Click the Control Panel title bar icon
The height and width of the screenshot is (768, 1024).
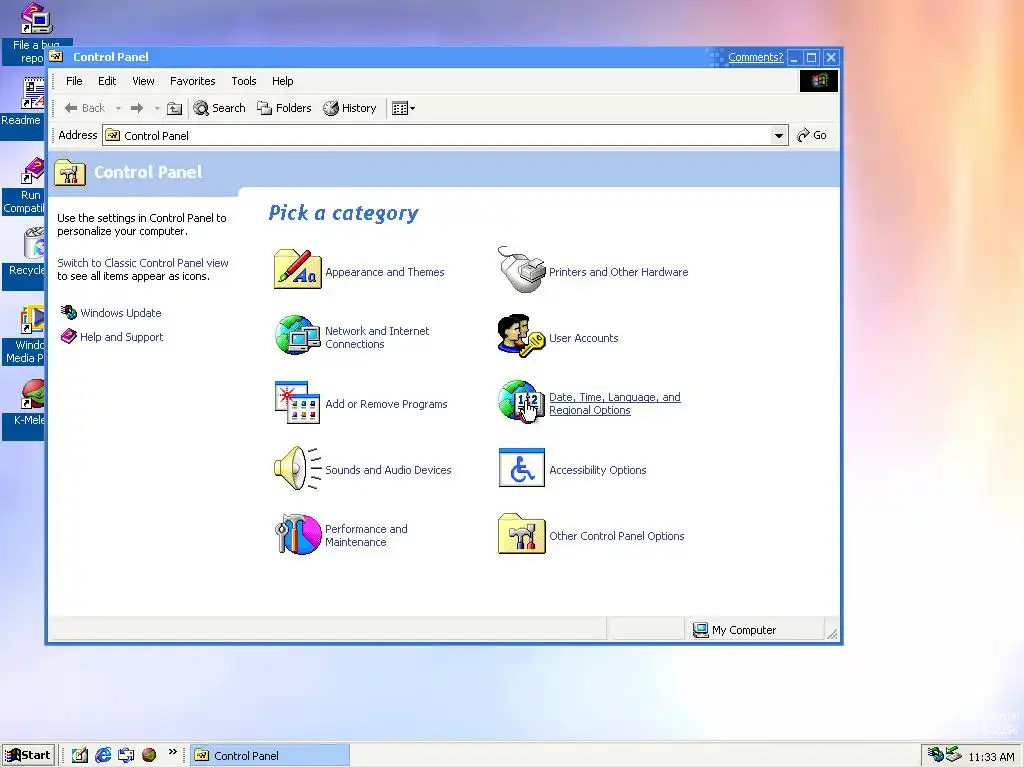tap(56, 57)
